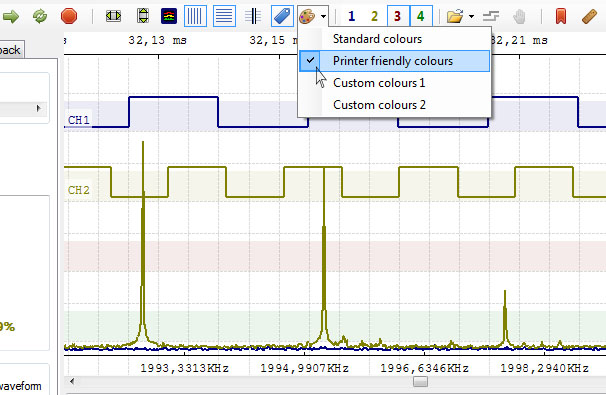
Task: Click the ruler measurement icon
Action: (589, 16)
